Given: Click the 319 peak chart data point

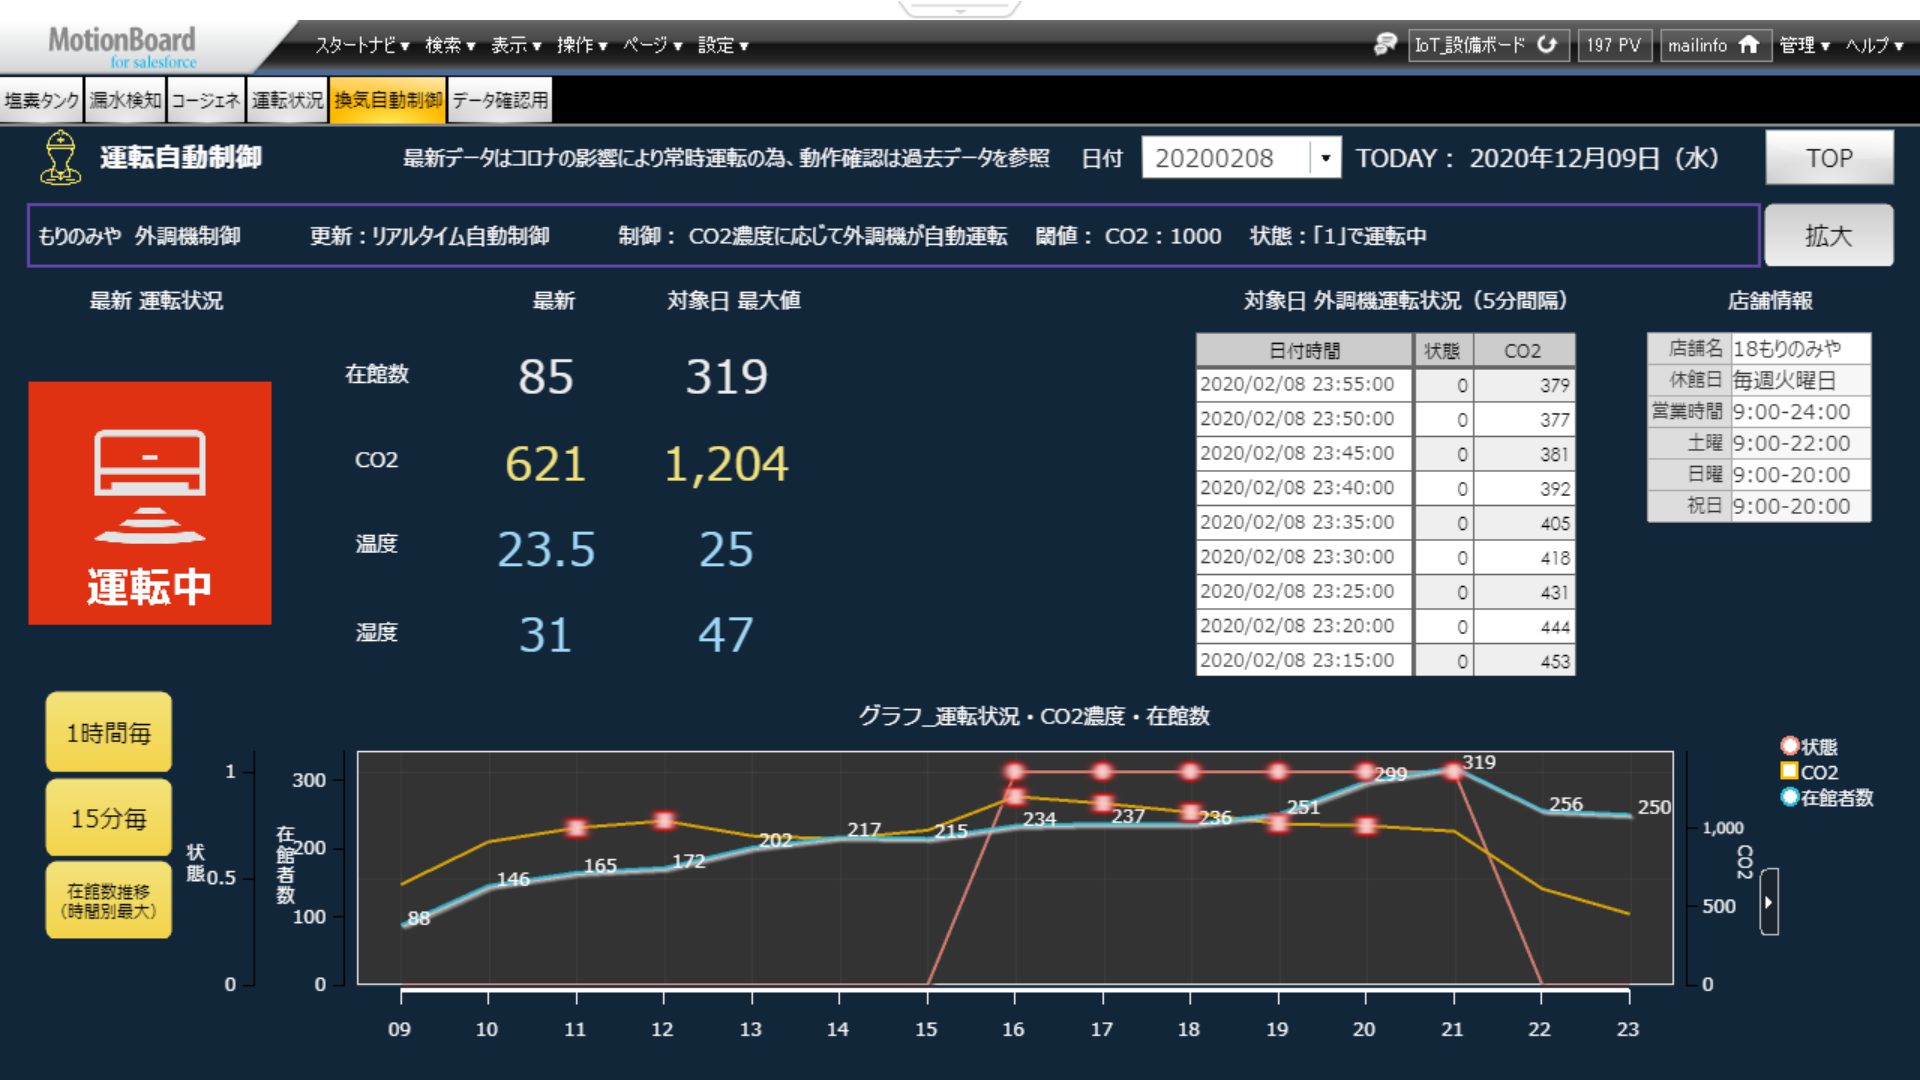Looking at the screenshot, I should point(1453,772).
